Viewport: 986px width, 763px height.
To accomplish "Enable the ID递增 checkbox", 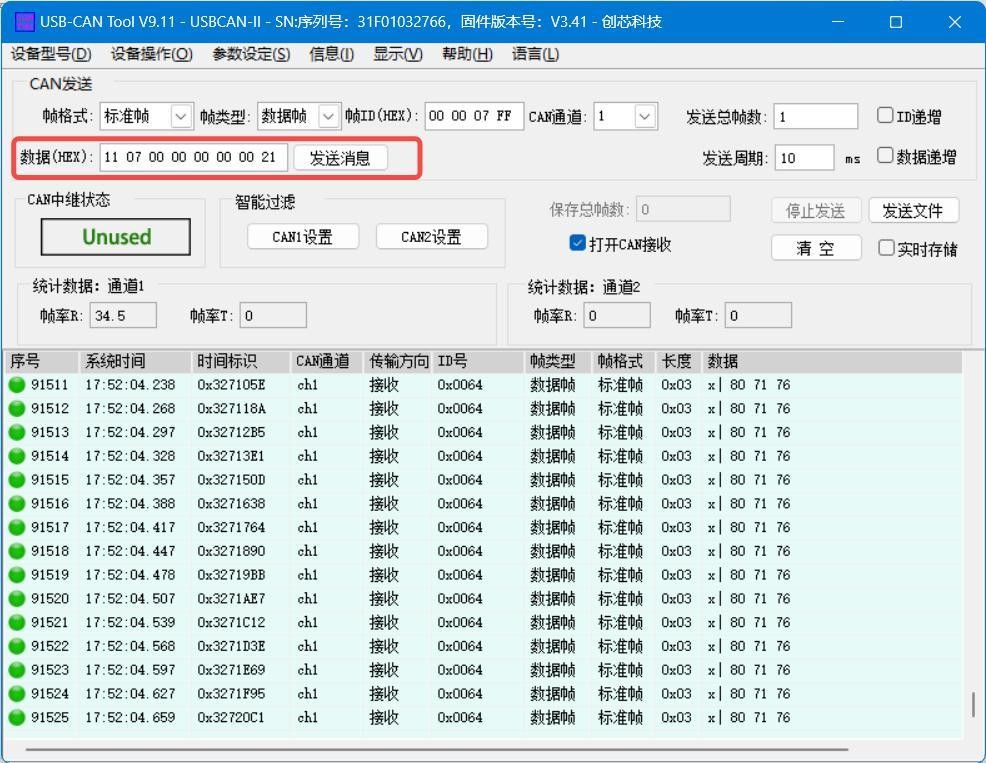I will click(x=885, y=116).
